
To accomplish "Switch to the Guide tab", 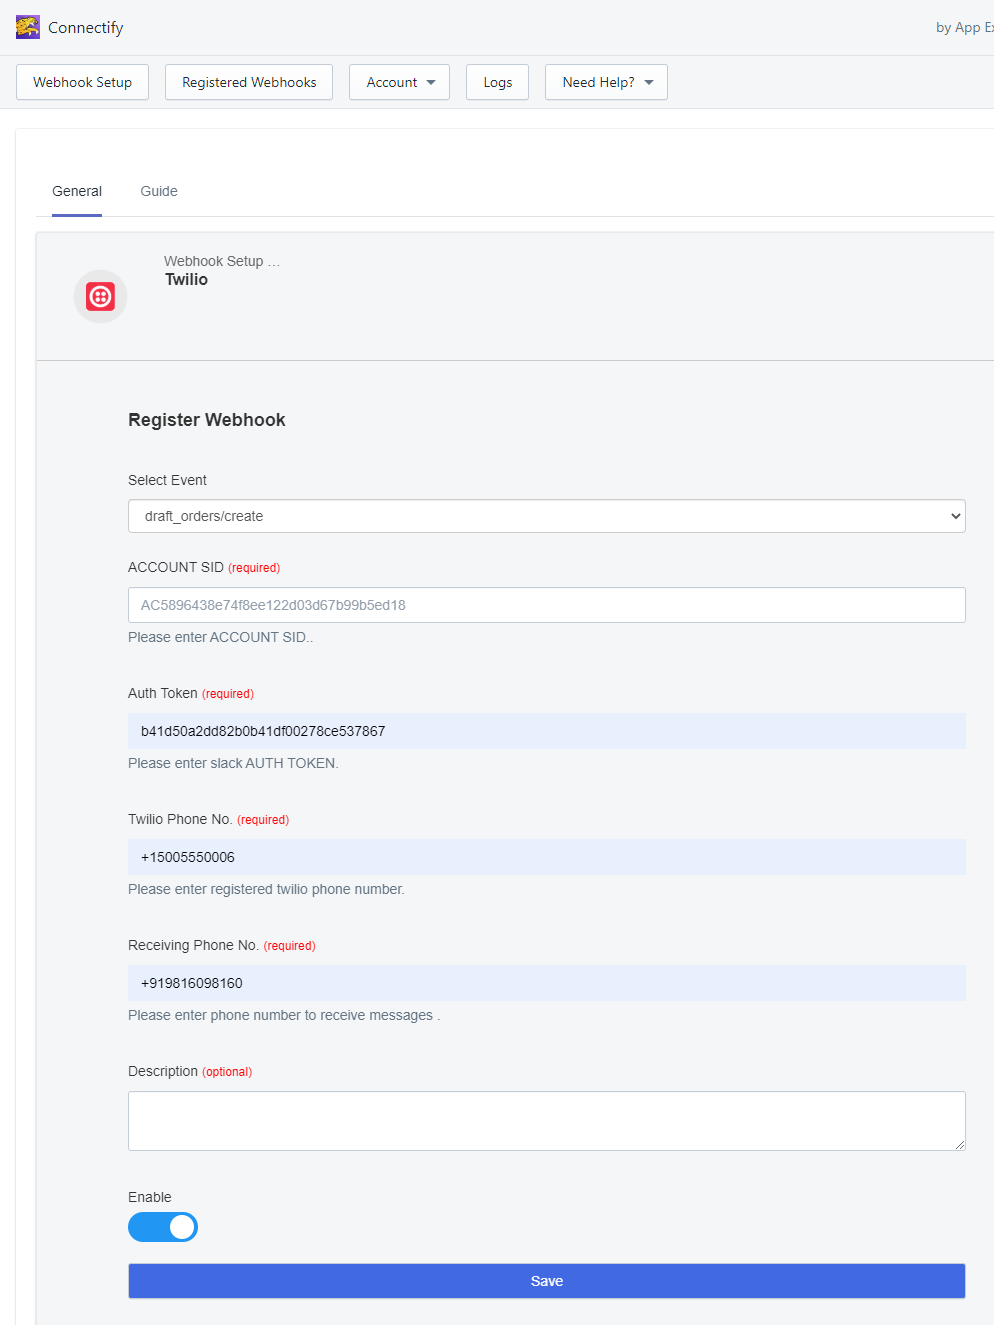I will click(159, 191).
